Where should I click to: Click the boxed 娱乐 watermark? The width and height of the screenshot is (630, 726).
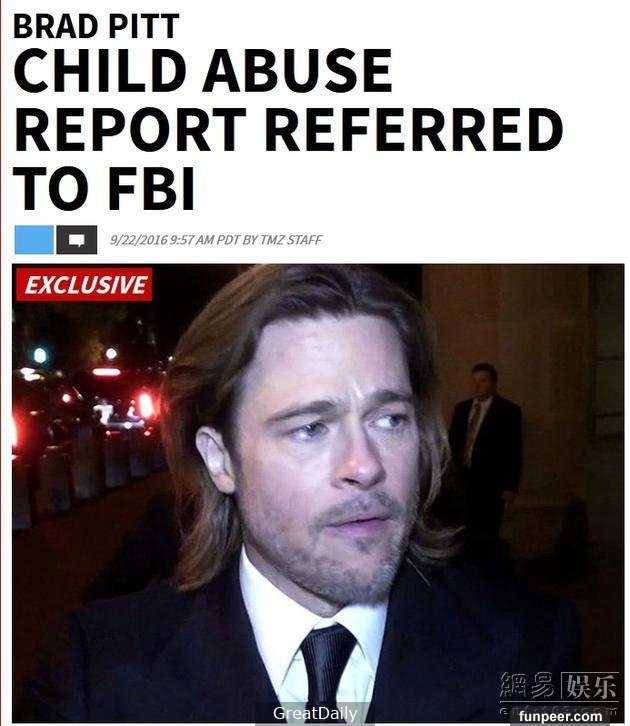click(x=590, y=686)
